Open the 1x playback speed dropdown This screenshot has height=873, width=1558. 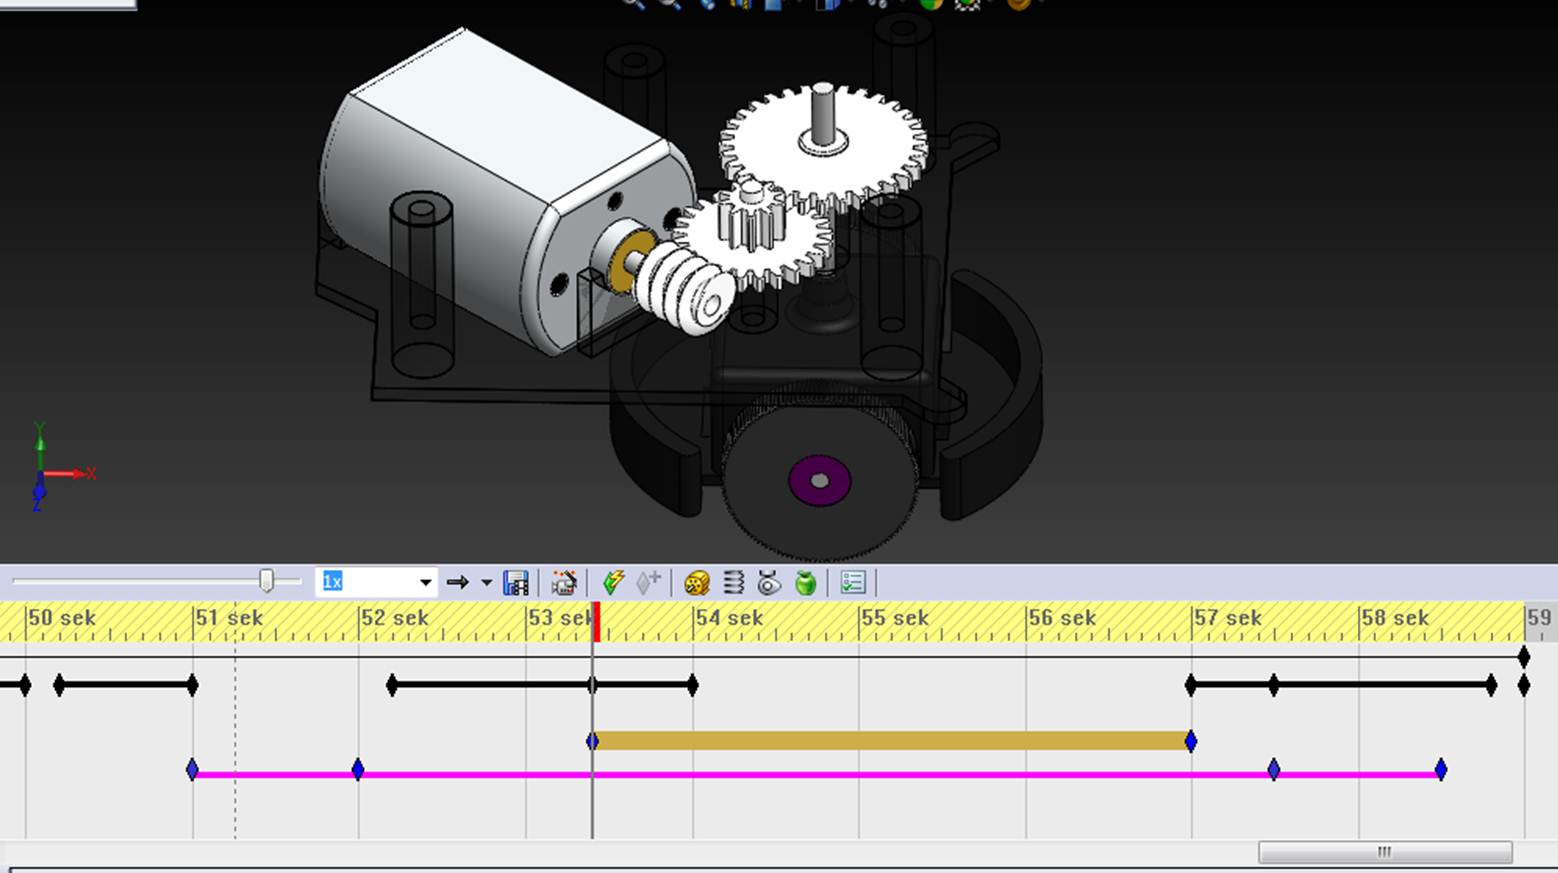point(425,582)
